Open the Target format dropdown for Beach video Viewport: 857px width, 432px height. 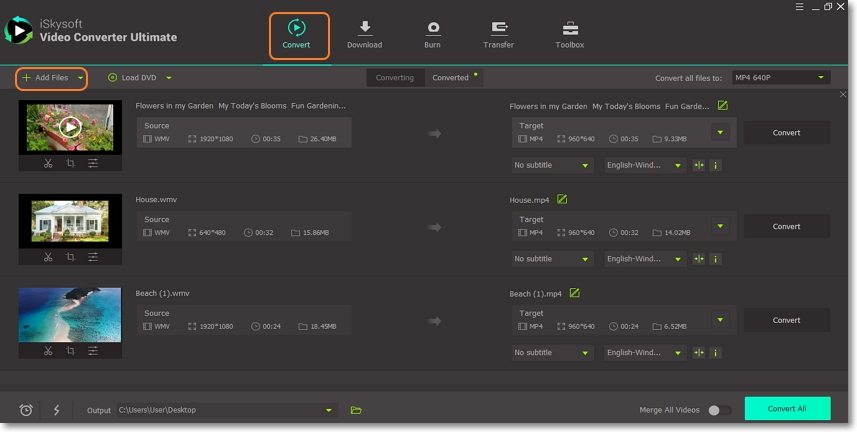(x=720, y=320)
